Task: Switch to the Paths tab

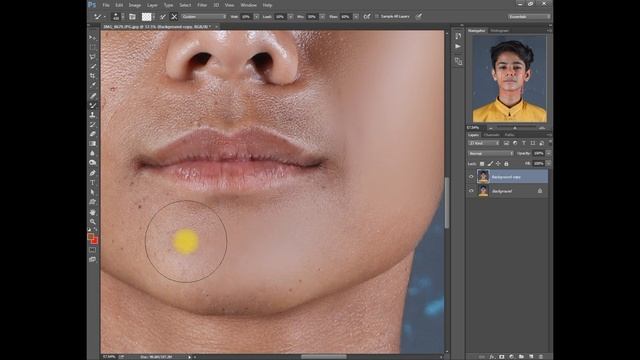Action: coord(509,135)
